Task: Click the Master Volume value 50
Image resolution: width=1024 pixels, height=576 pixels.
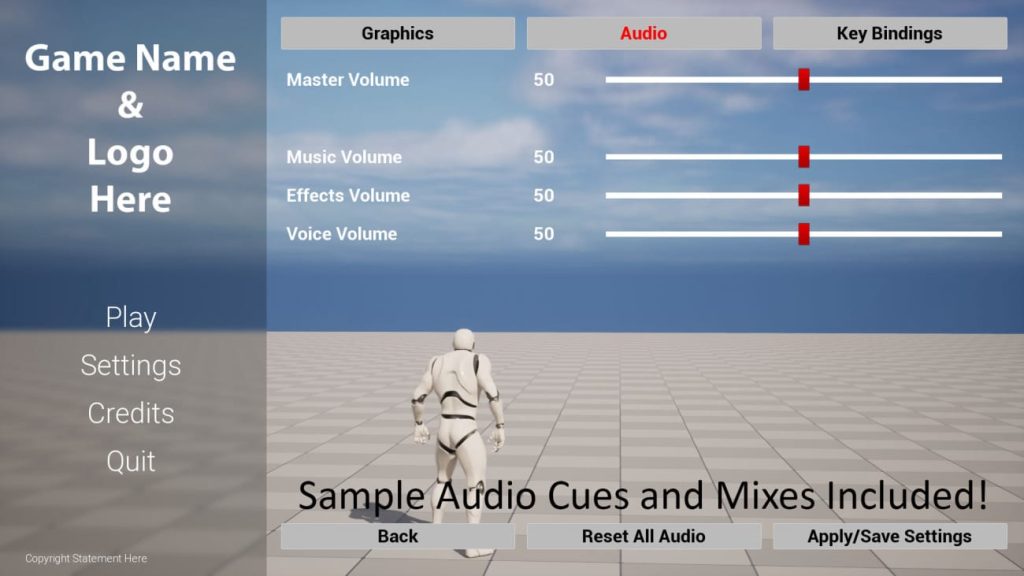Action: (543, 80)
